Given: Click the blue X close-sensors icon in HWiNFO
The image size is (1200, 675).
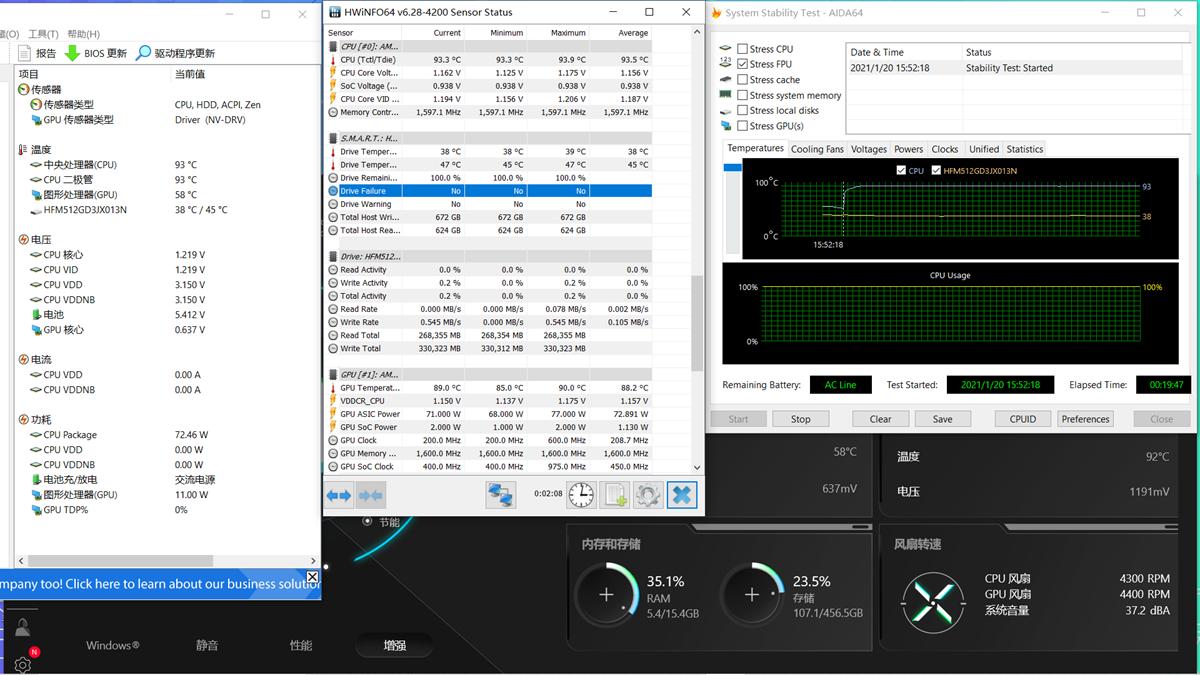Looking at the screenshot, I should click(x=682, y=494).
